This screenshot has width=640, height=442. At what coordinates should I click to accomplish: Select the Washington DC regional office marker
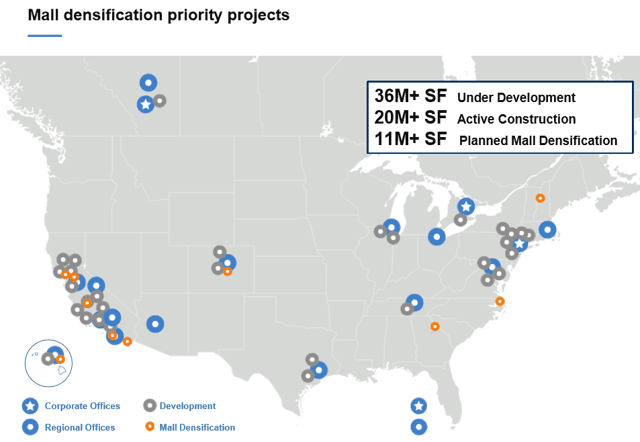tap(493, 267)
